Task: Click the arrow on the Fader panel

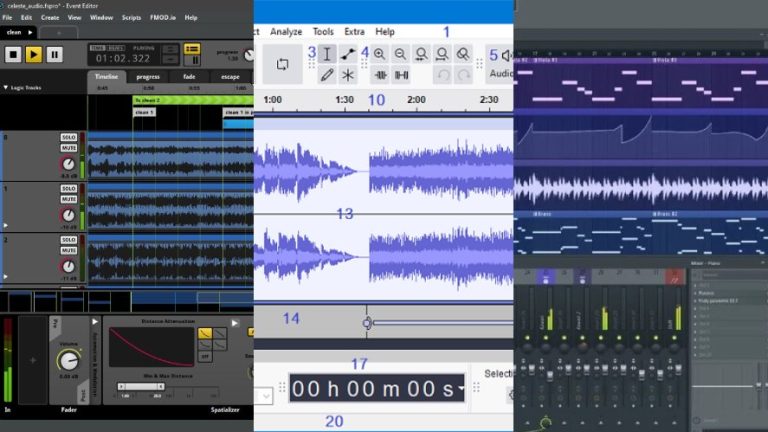Action: (x=95, y=322)
